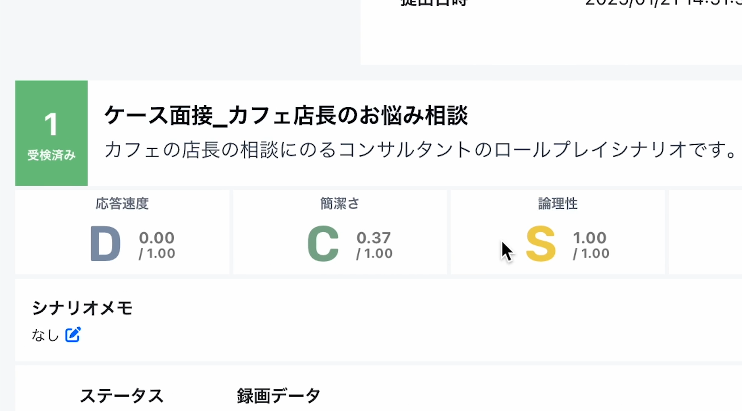Click the 1.00 / 1.00 logic score
Image resolution: width=742 pixels, height=411 pixels.
click(x=591, y=245)
